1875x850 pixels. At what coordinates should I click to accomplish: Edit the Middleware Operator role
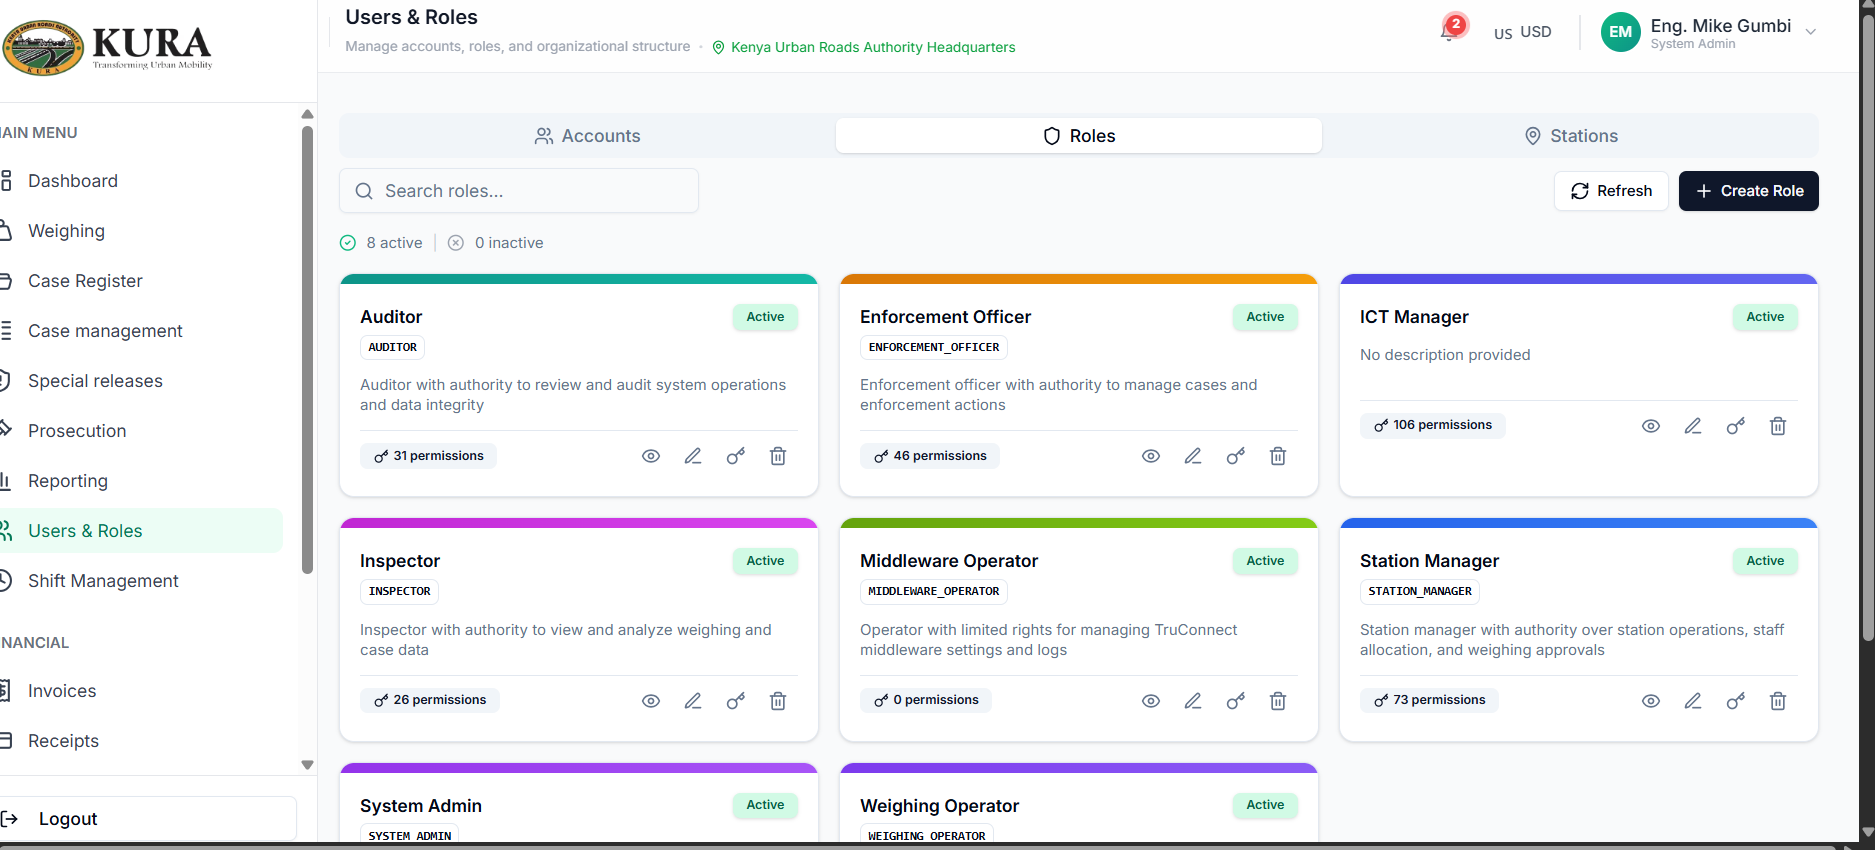(1193, 701)
